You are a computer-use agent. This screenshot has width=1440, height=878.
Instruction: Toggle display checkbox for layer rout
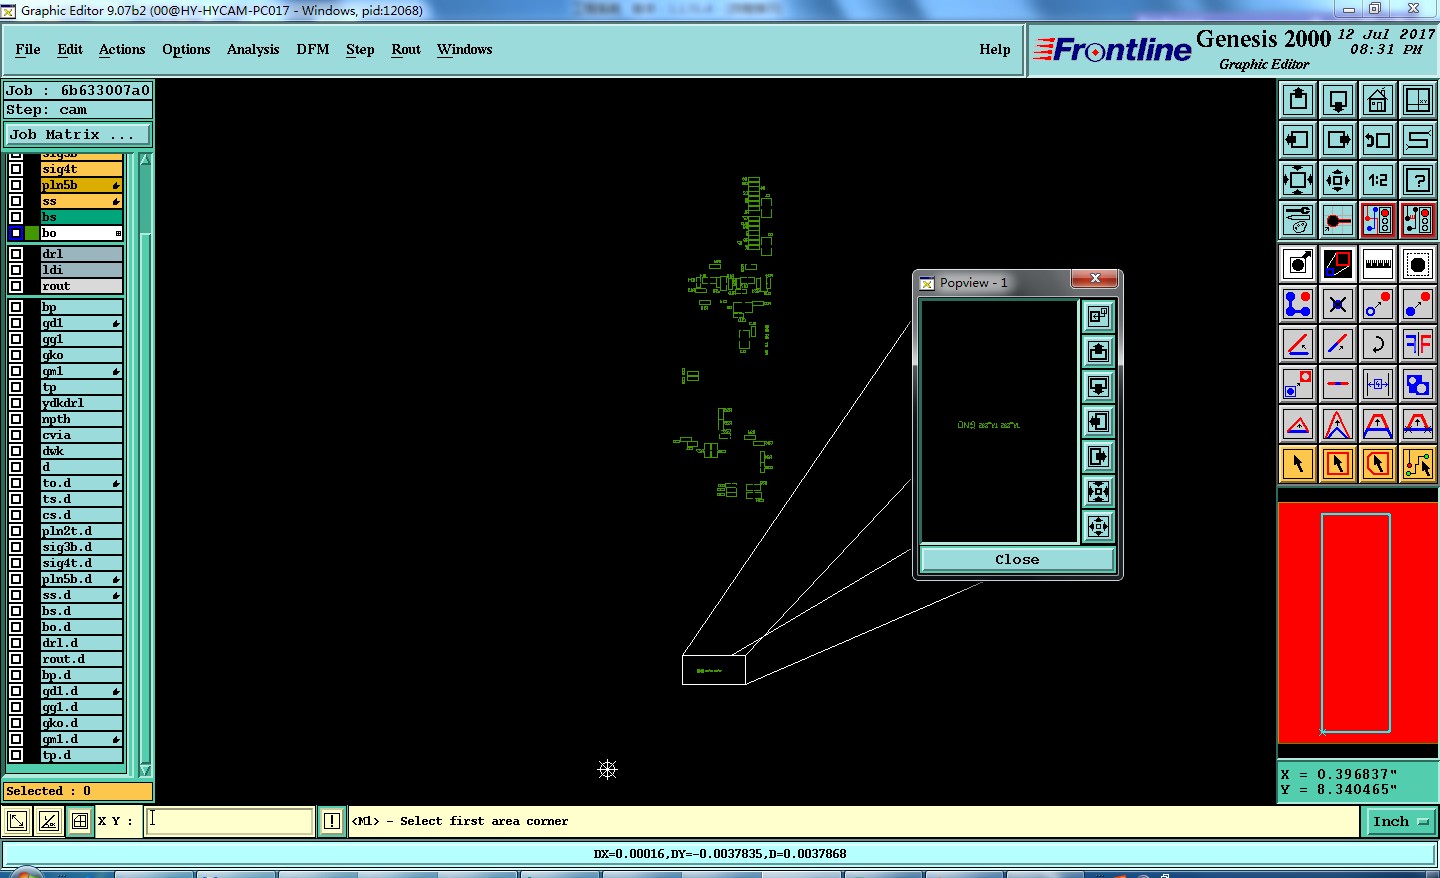16,286
